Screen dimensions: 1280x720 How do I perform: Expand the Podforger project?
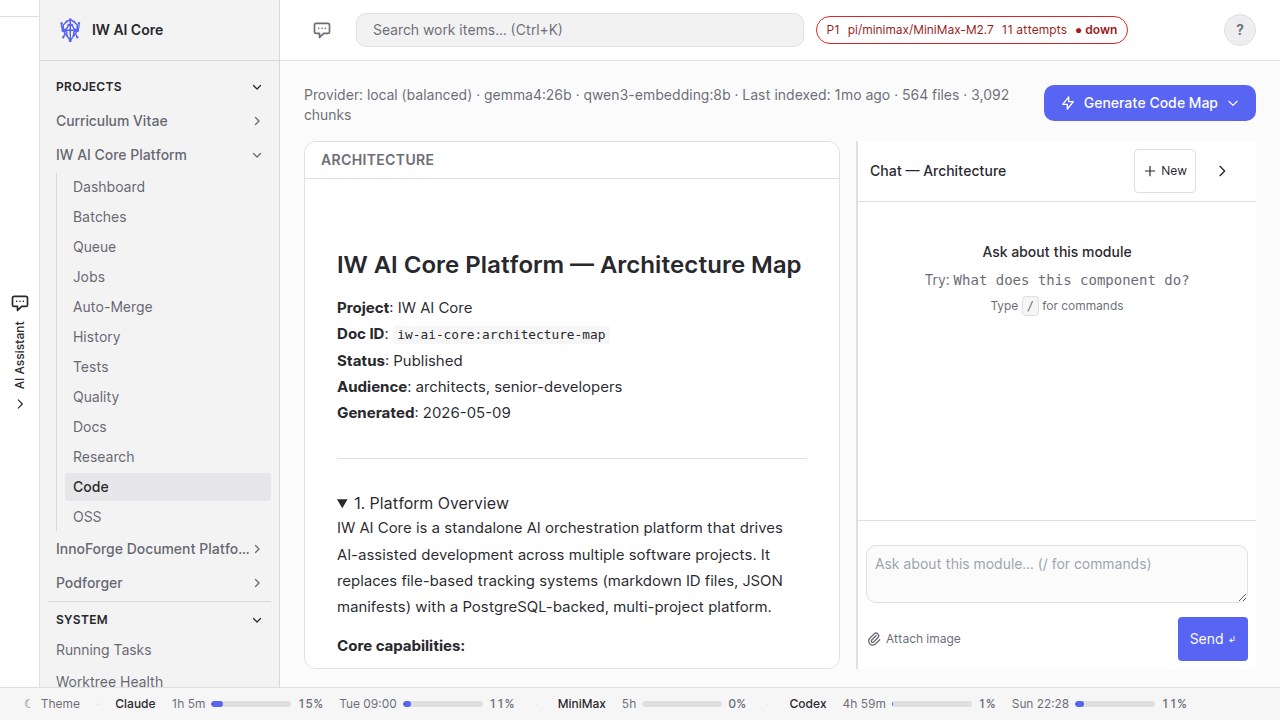coord(257,583)
